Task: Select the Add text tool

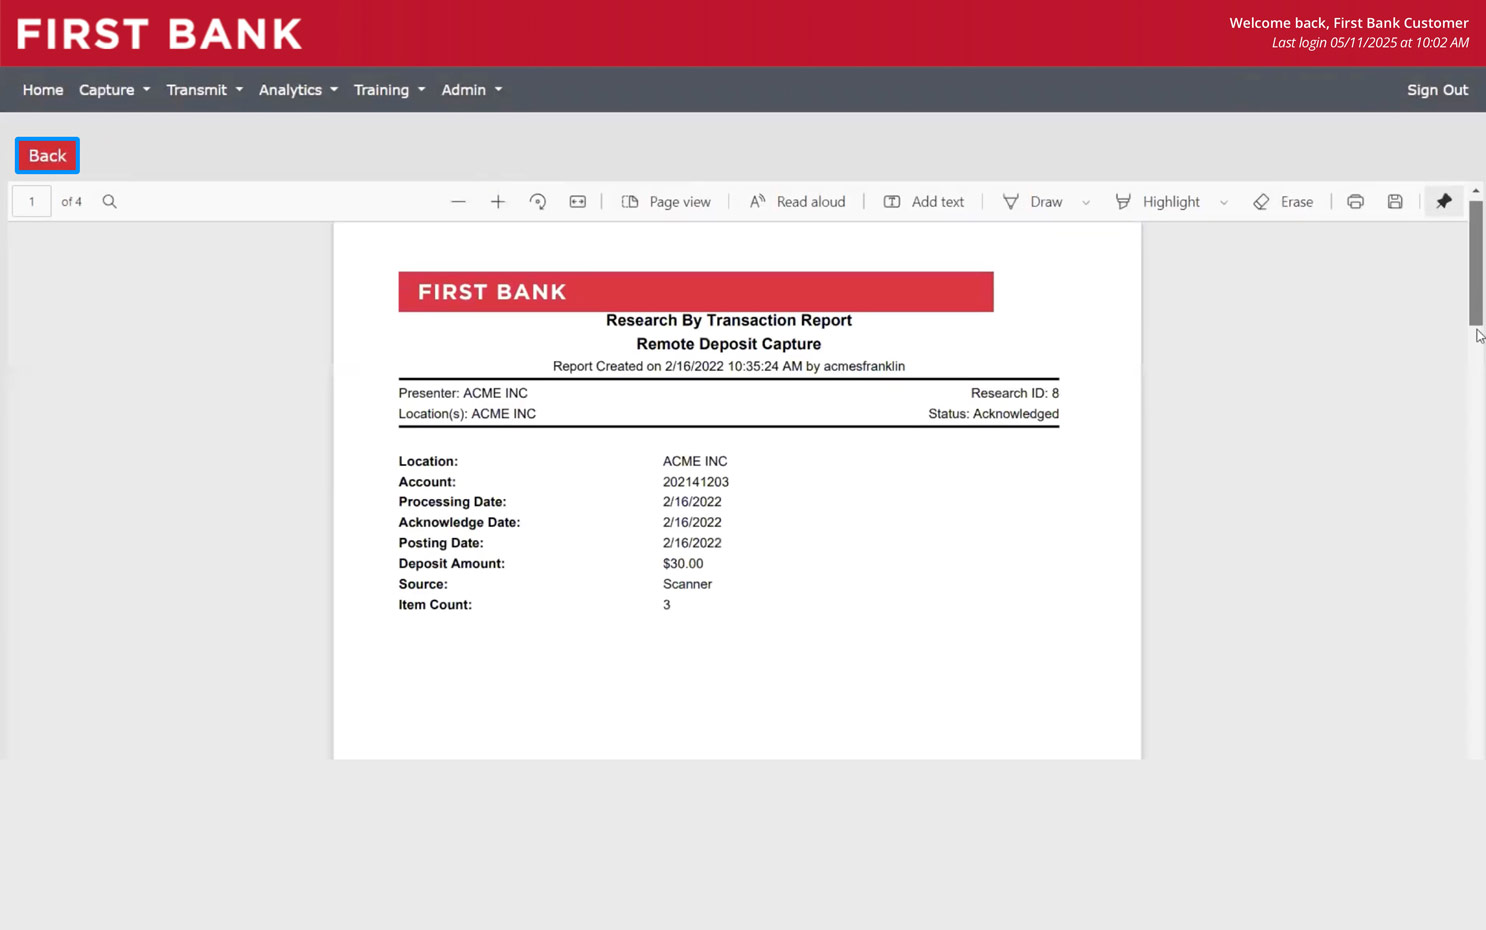Action: [x=924, y=202]
